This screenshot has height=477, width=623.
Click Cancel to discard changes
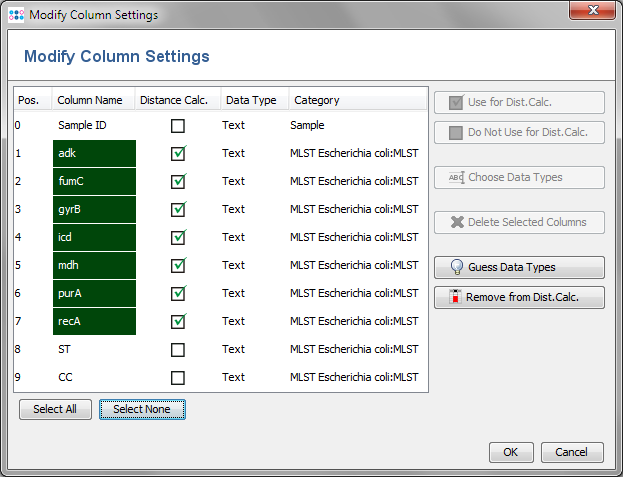(x=572, y=452)
